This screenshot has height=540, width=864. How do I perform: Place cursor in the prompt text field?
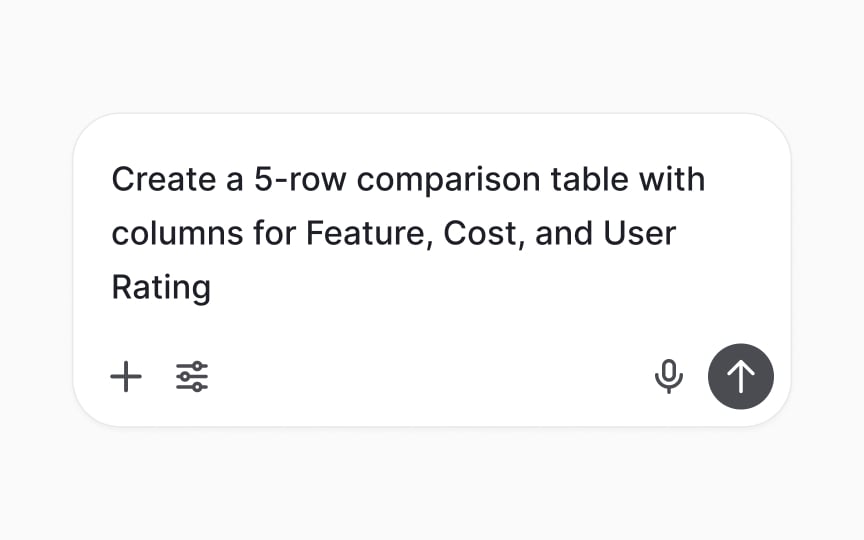point(408,233)
